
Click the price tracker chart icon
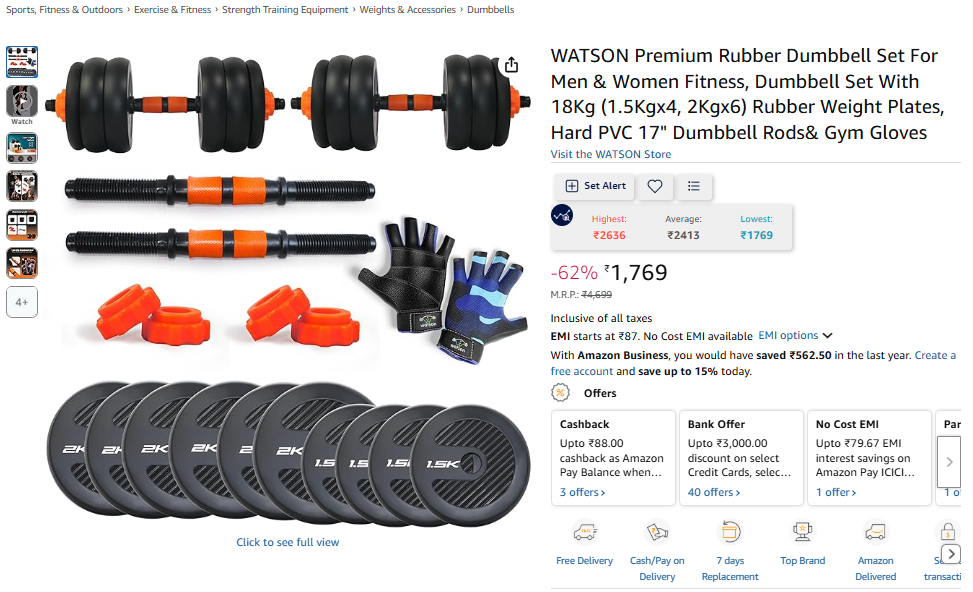[x=562, y=215]
